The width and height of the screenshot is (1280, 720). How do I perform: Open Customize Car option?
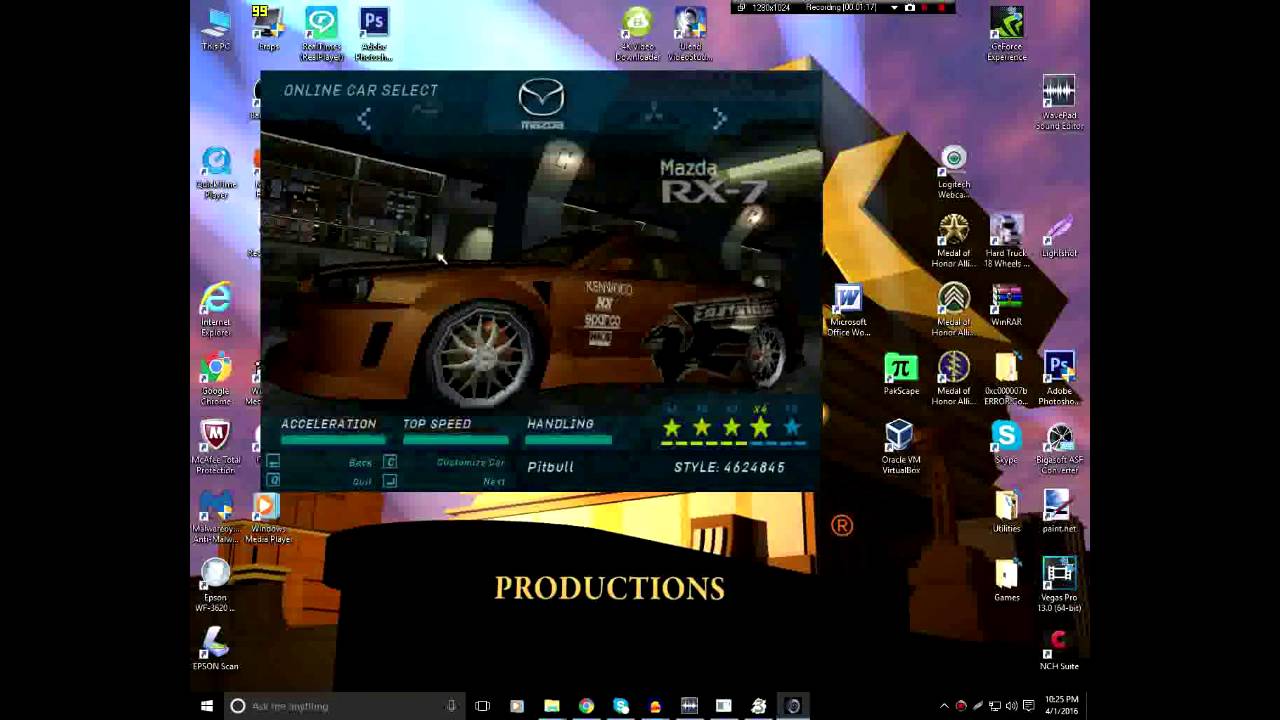pos(470,462)
